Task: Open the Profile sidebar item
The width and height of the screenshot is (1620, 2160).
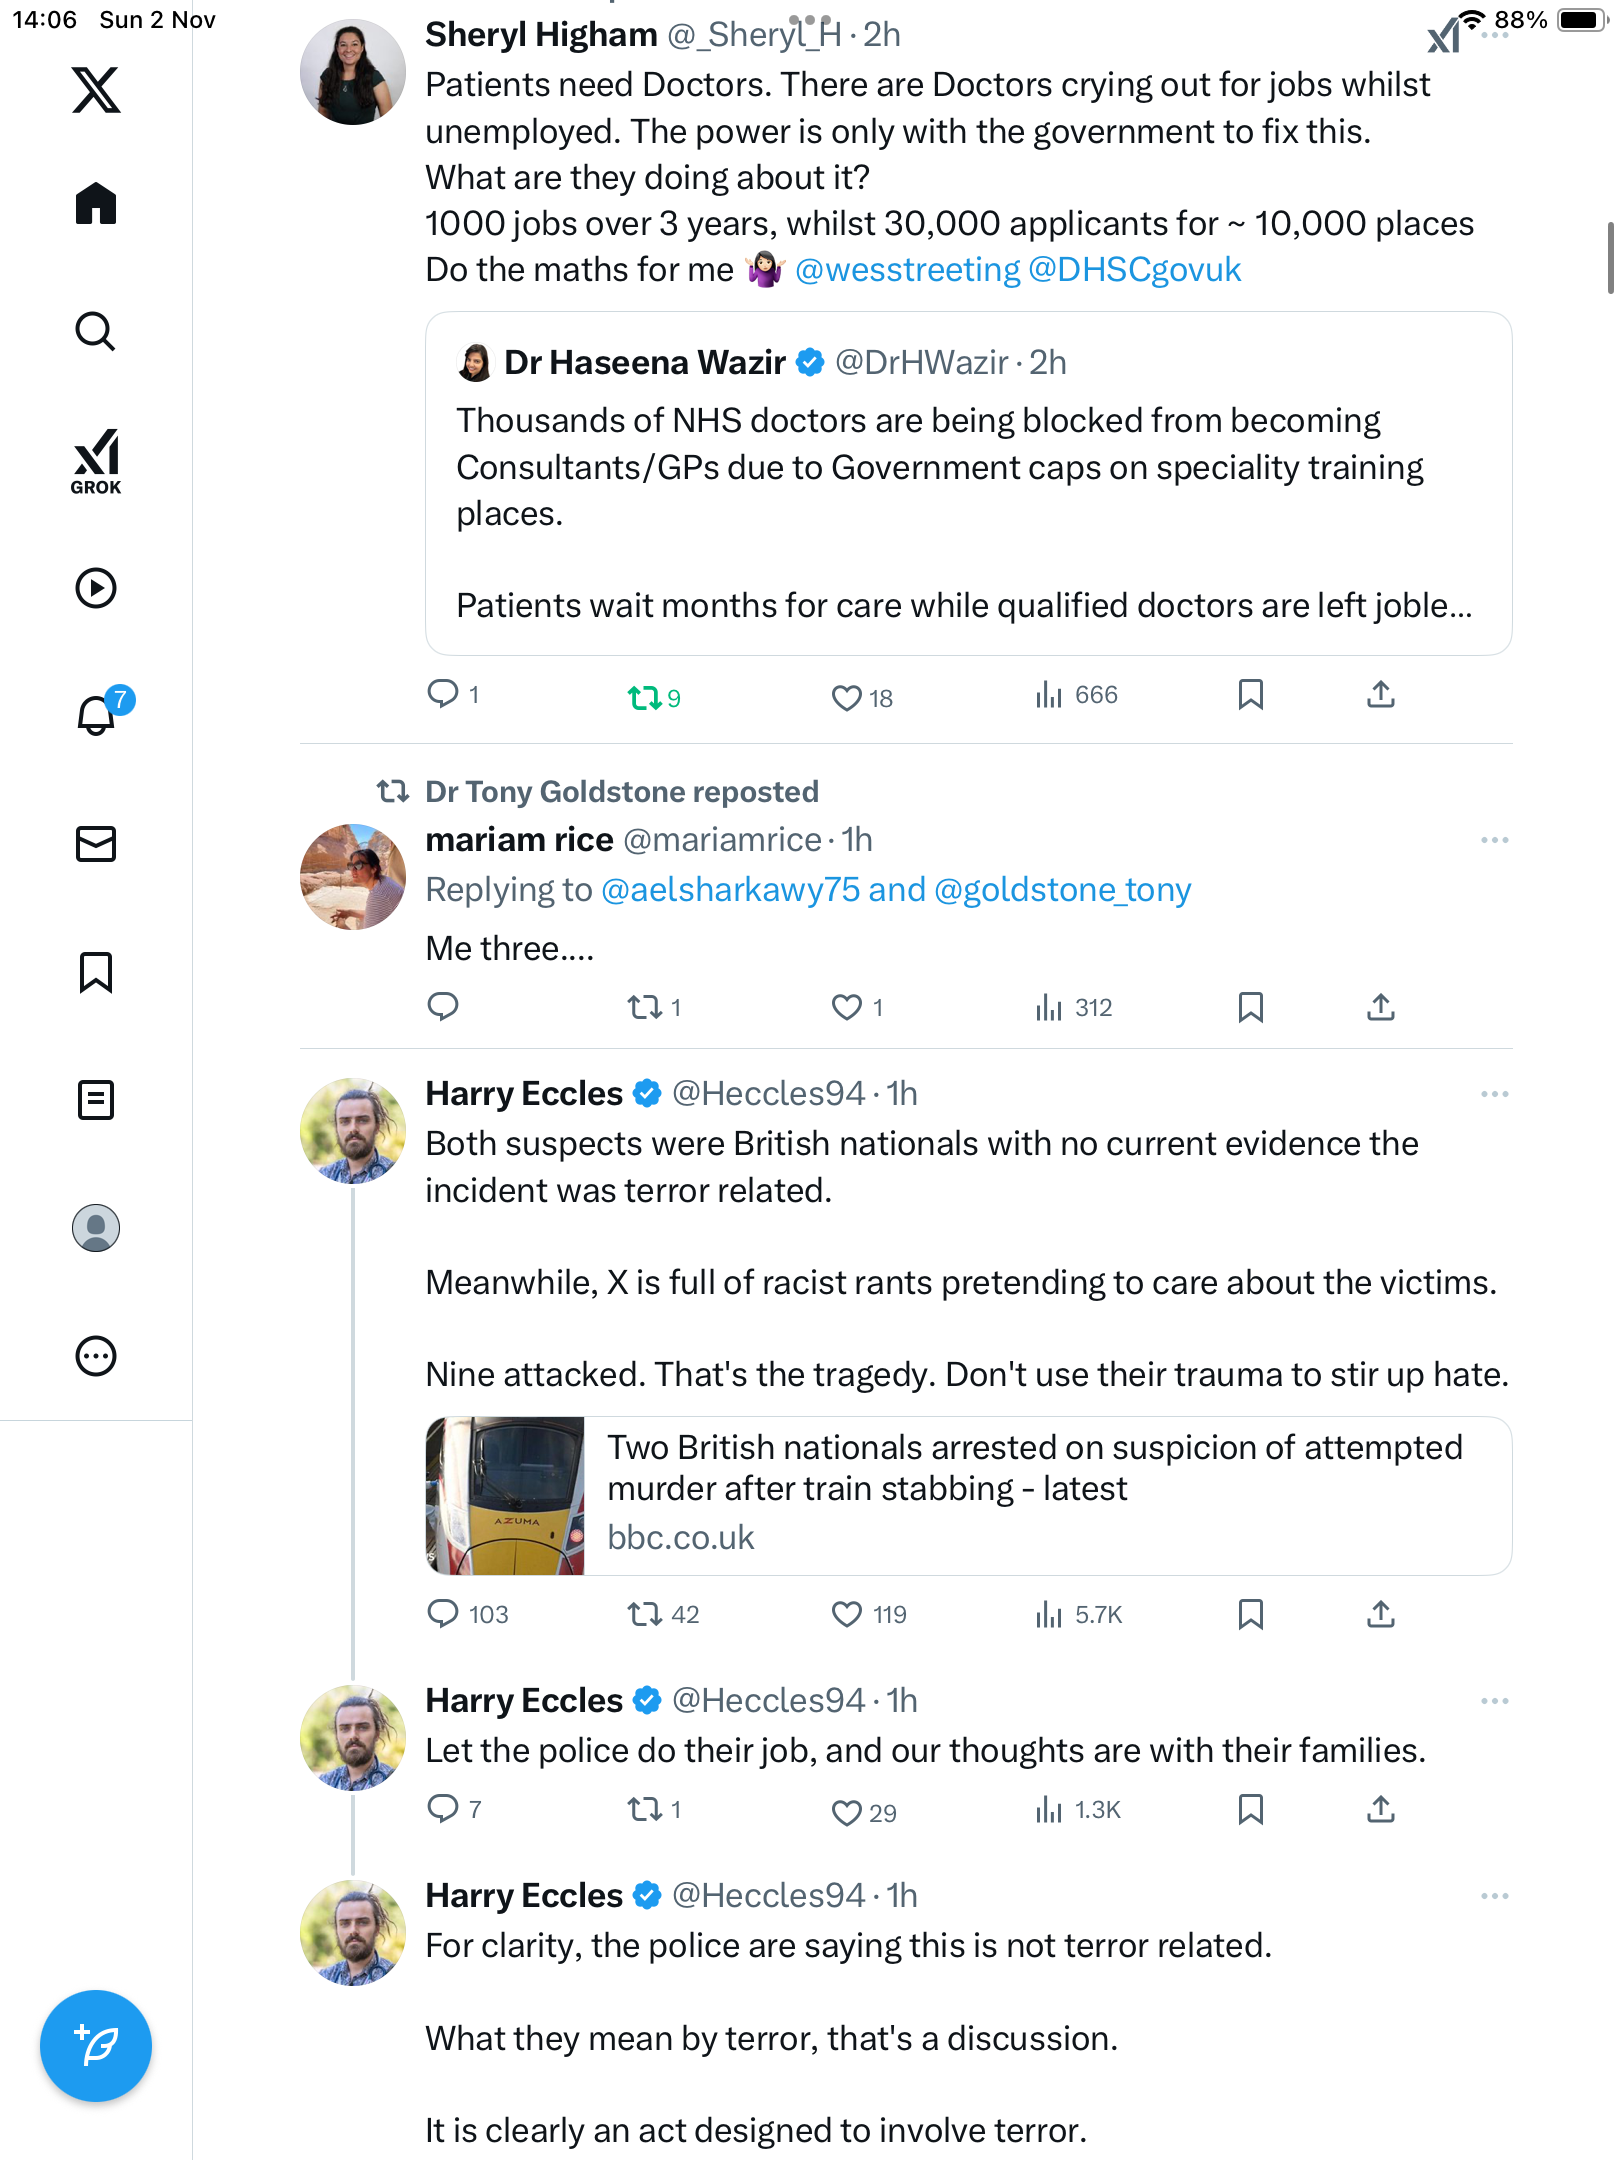Action: point(96,1228)
